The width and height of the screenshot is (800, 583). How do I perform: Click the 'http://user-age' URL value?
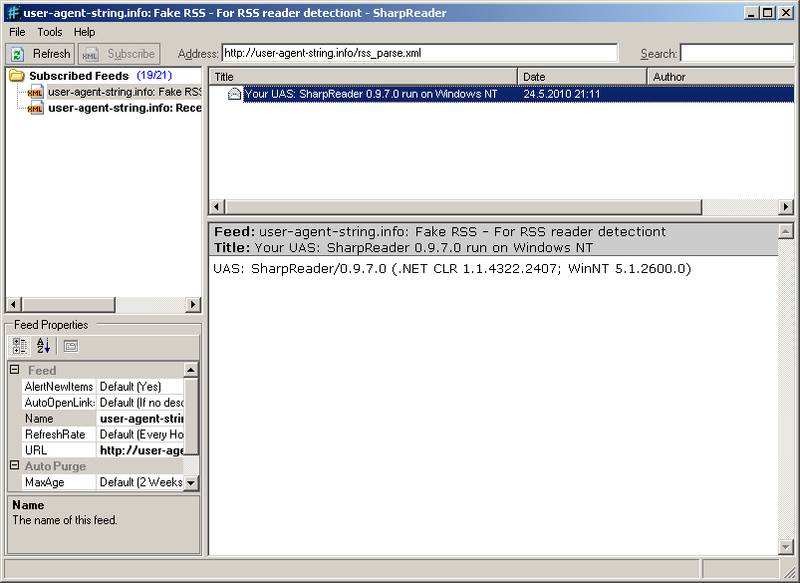pyautogui.click(x=141, y=450)
